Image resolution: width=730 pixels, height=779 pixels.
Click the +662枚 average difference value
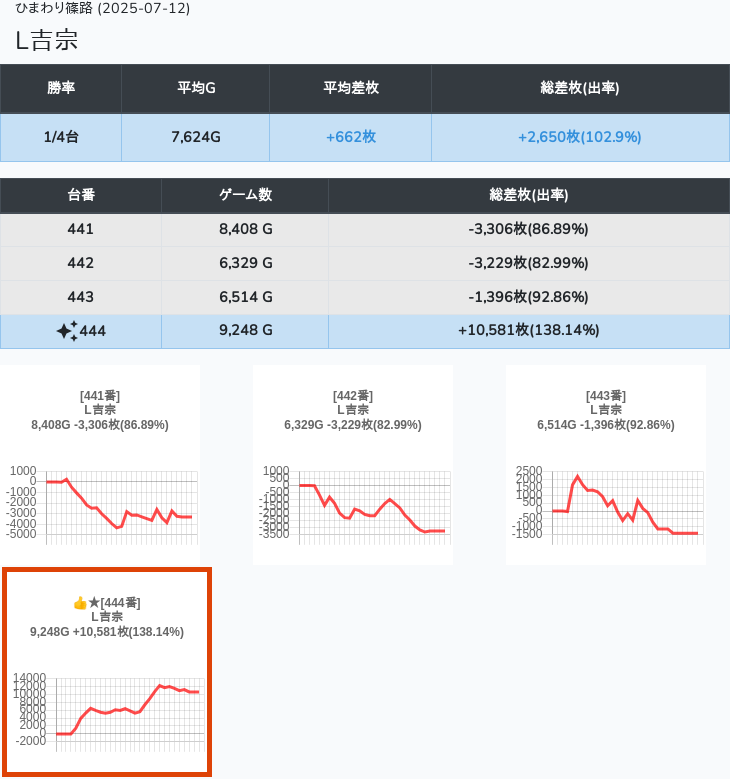(350, 137)
